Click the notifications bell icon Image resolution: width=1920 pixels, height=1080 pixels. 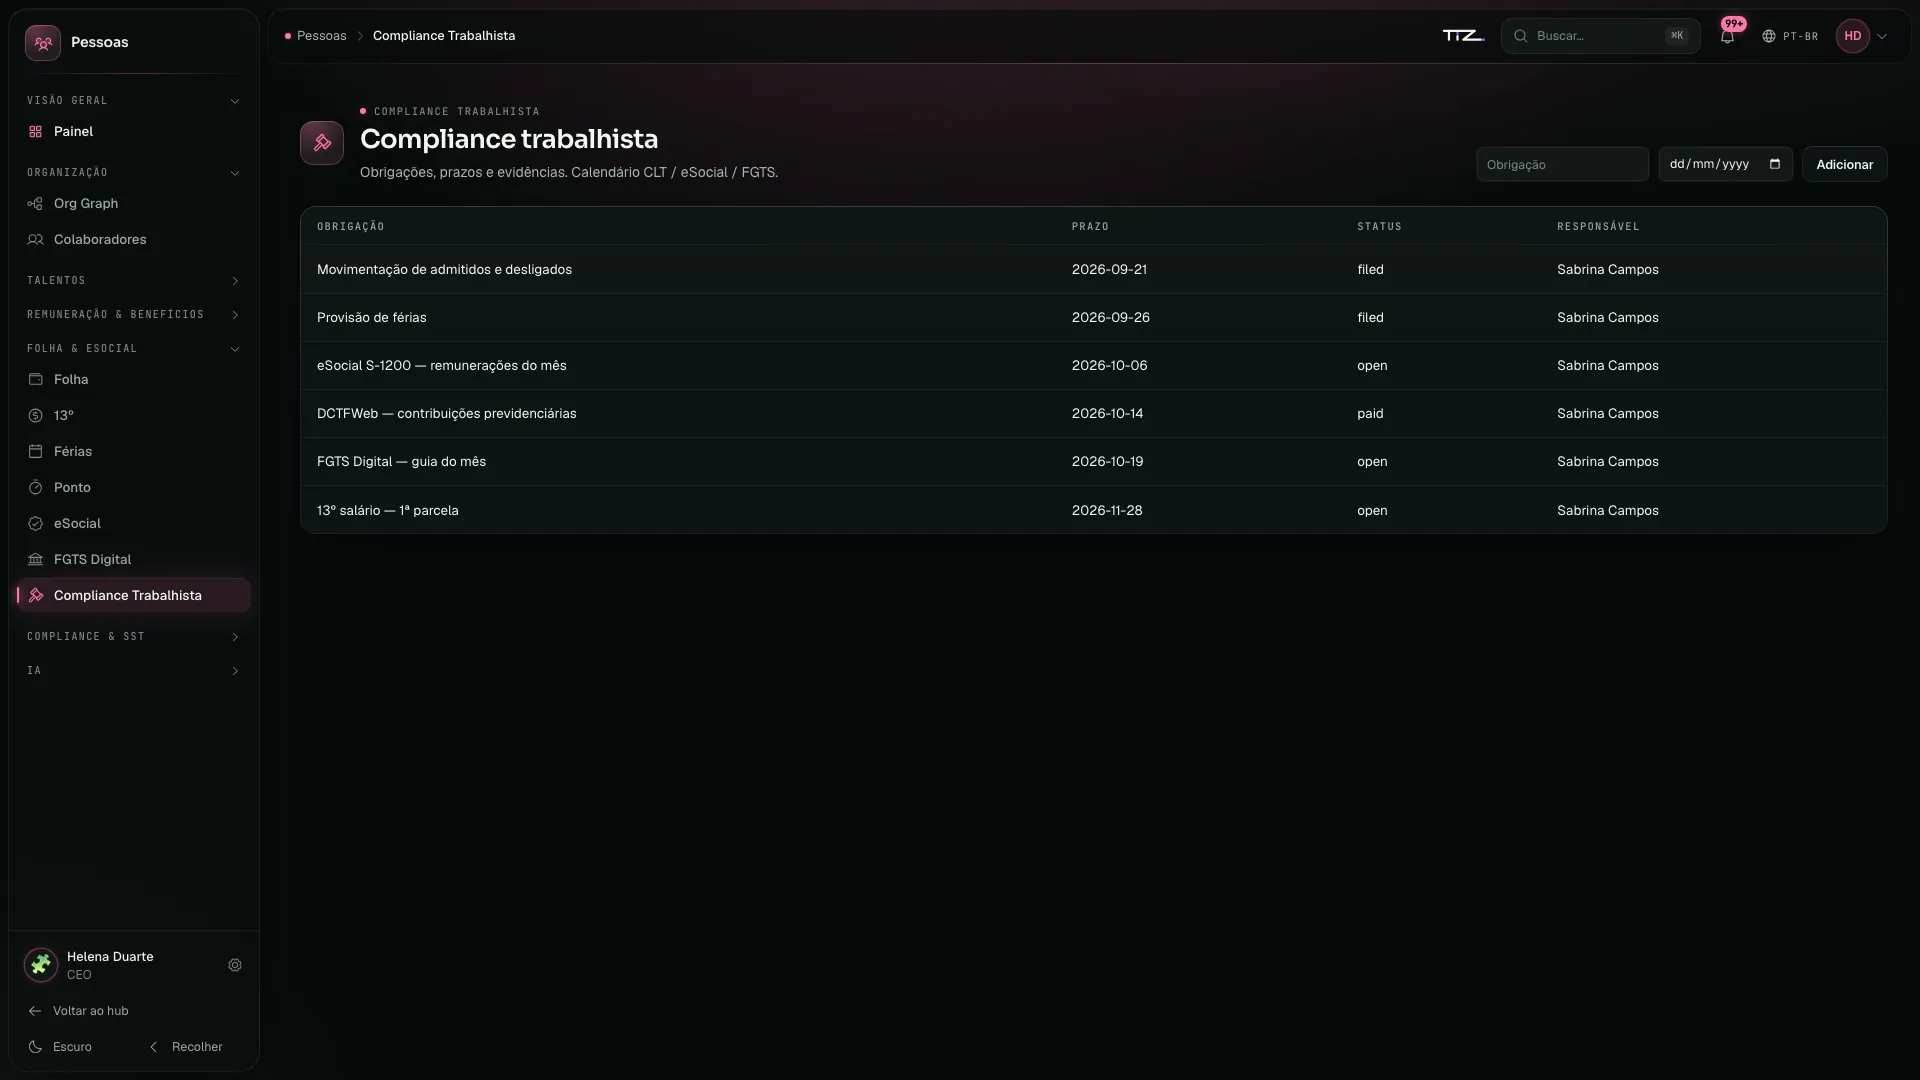click(x=1727, y=36)
